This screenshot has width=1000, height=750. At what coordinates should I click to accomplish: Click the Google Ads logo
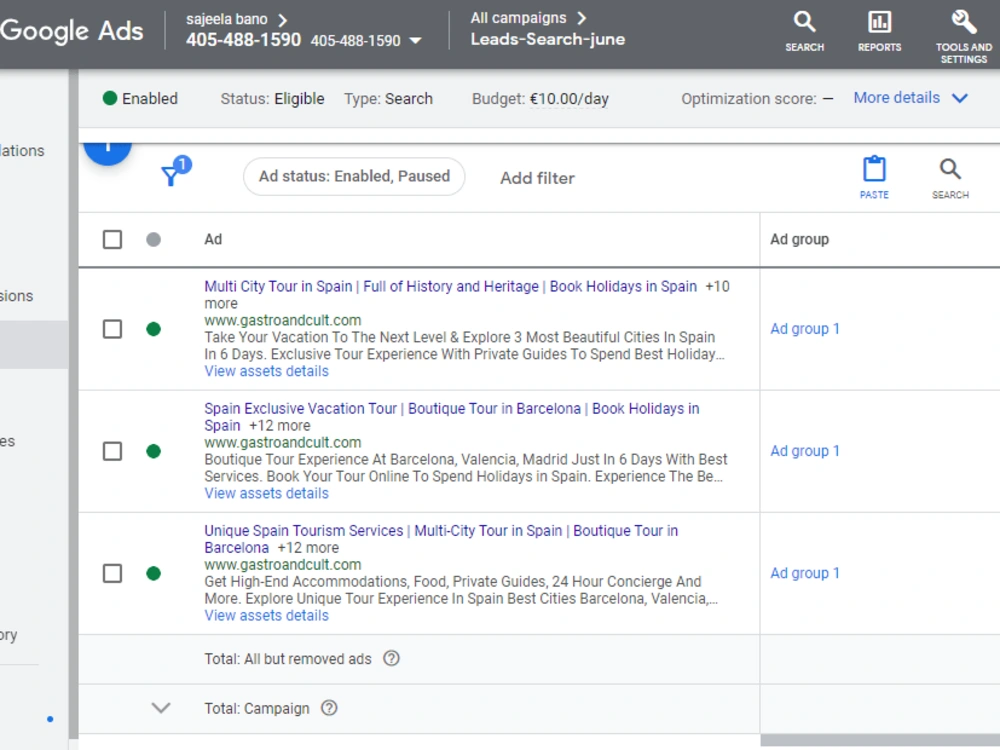coord(71,31)
